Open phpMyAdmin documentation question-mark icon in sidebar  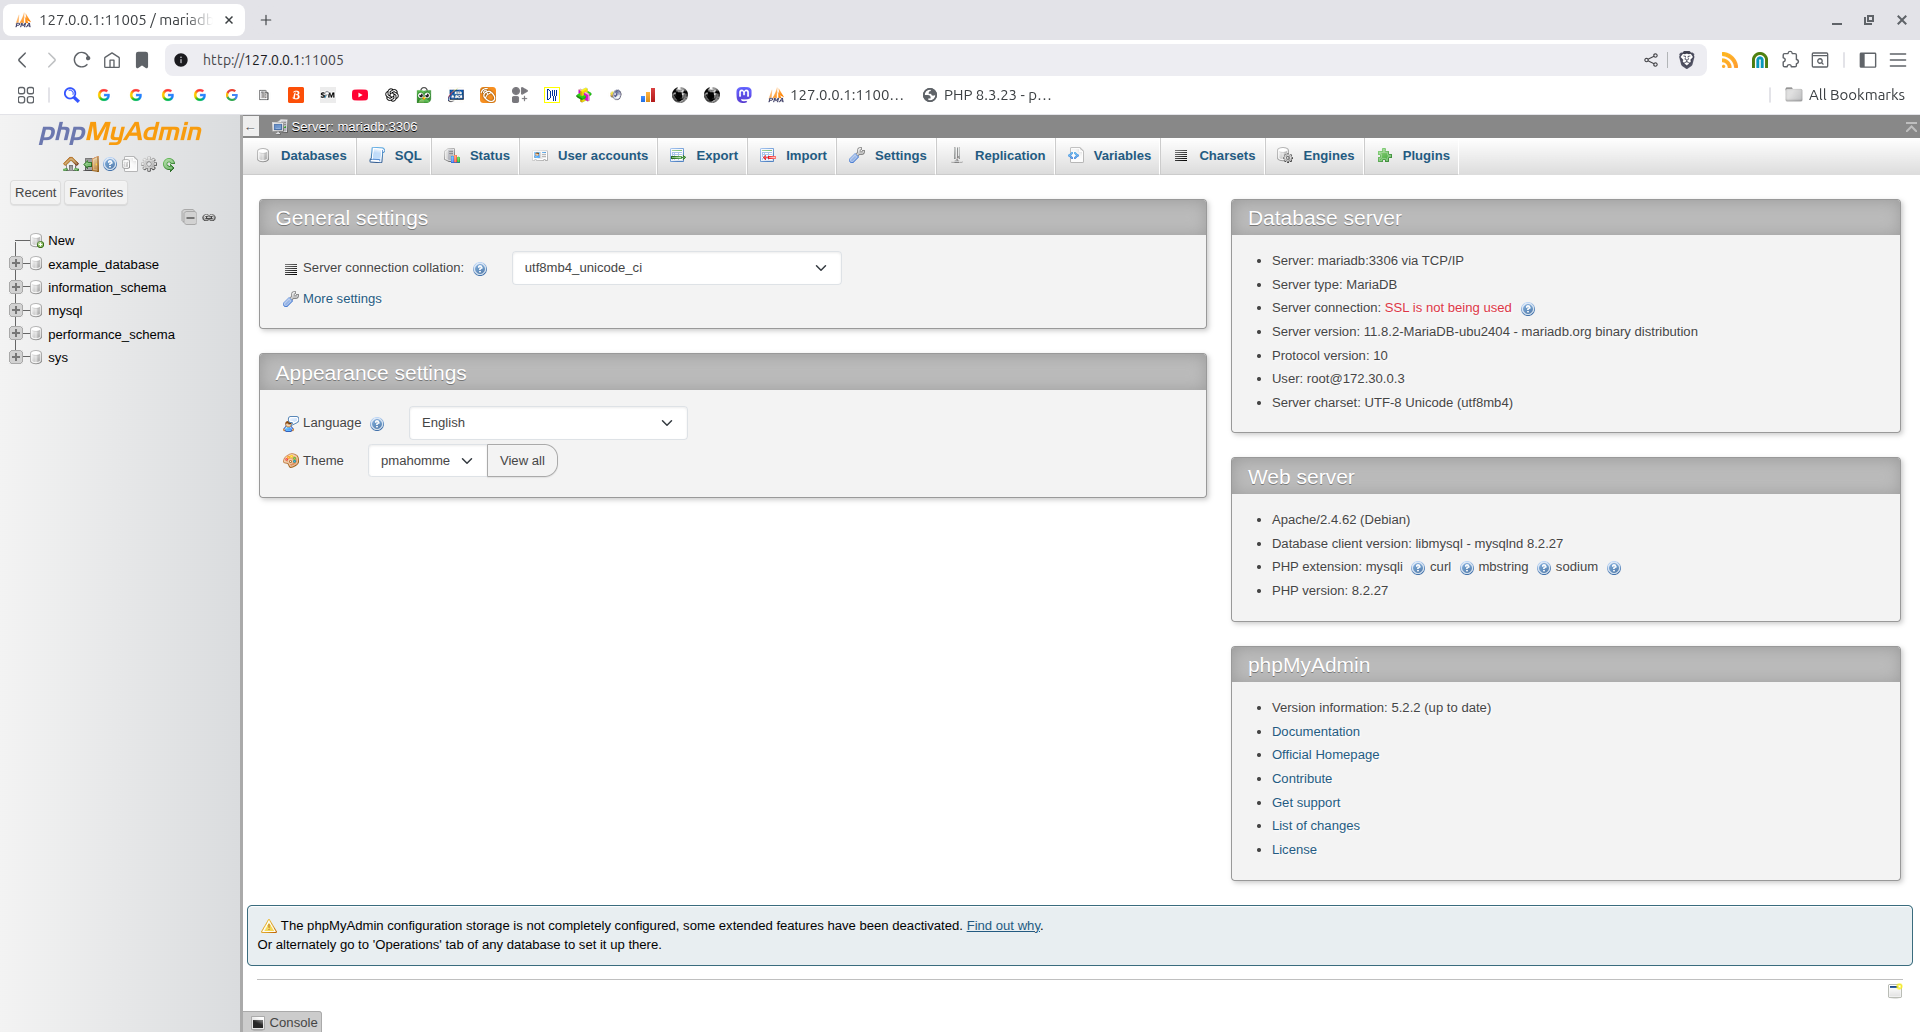[110, 164]
